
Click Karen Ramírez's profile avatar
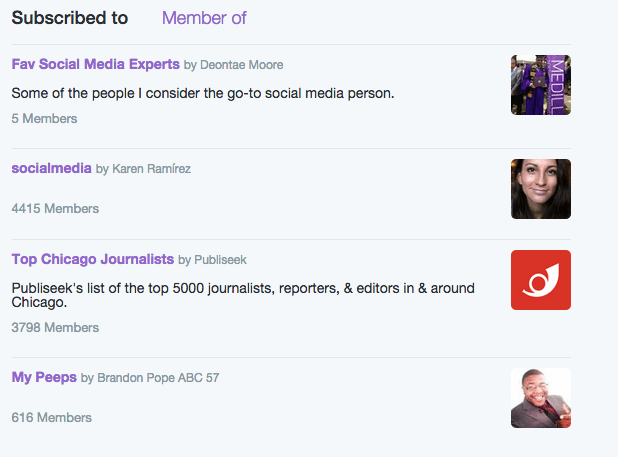(541, 189)
